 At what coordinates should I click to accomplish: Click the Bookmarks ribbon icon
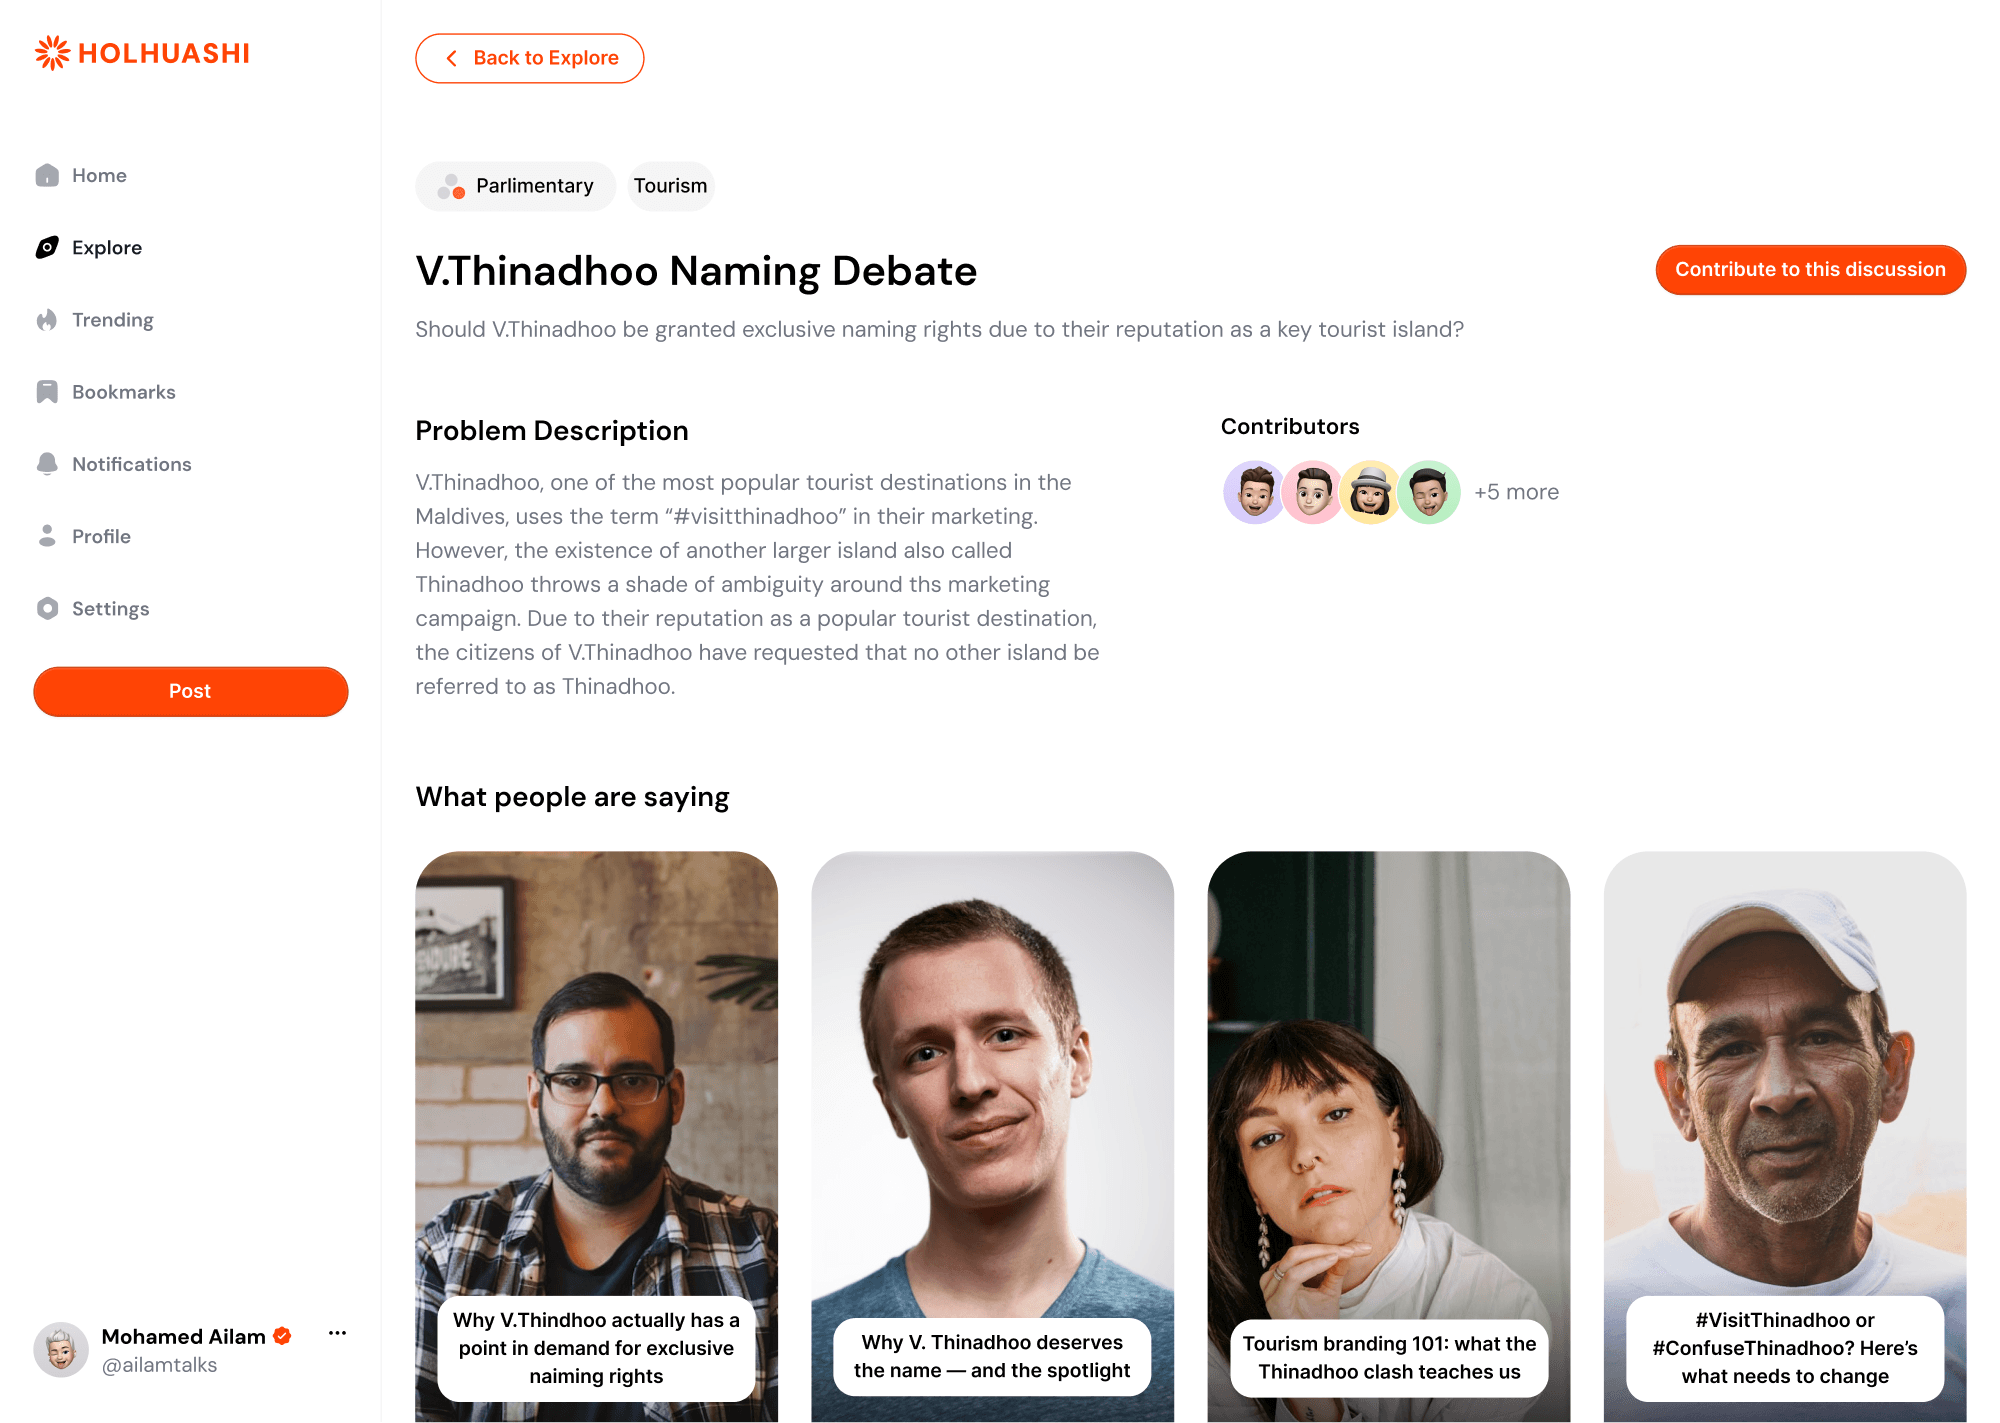(47, 392)
